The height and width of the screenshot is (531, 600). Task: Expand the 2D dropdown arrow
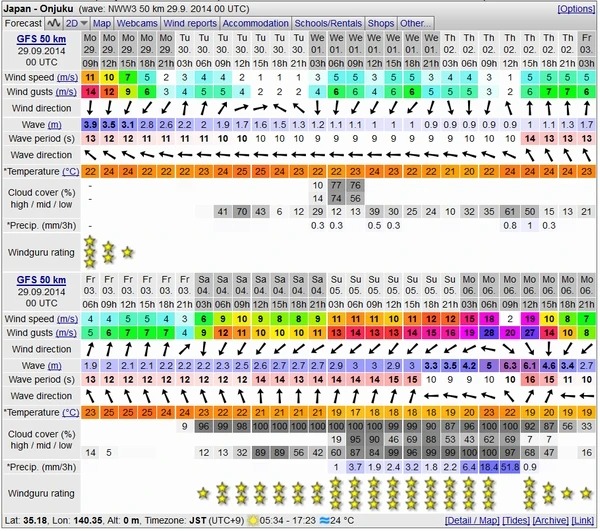tap(84, 24)
